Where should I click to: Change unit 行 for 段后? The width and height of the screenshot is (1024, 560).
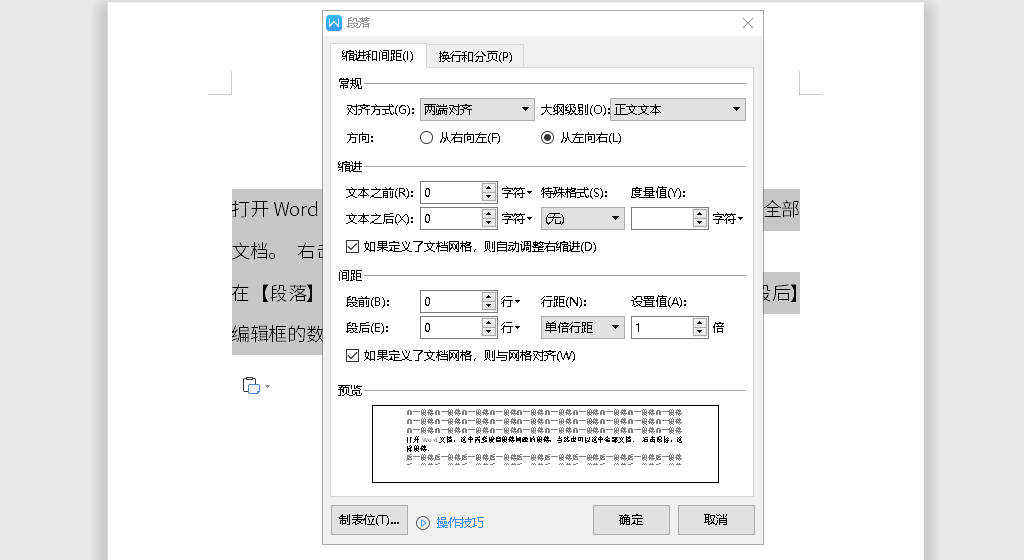click(511, 328)
